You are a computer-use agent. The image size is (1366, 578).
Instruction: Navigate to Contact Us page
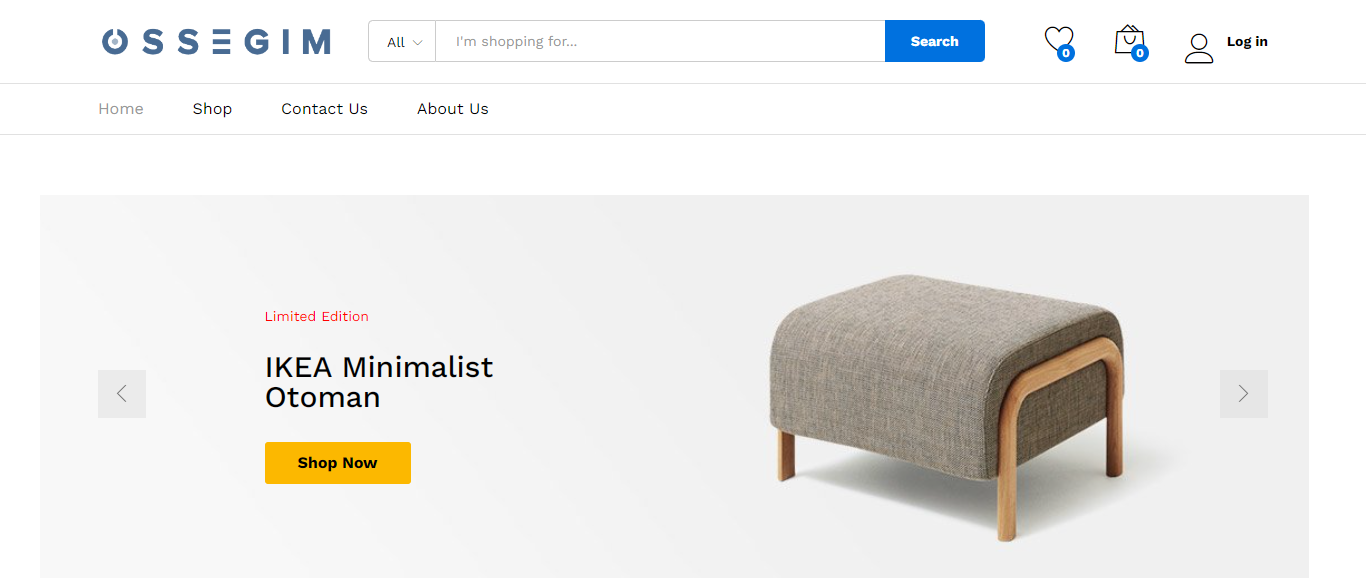pos(324,109)
